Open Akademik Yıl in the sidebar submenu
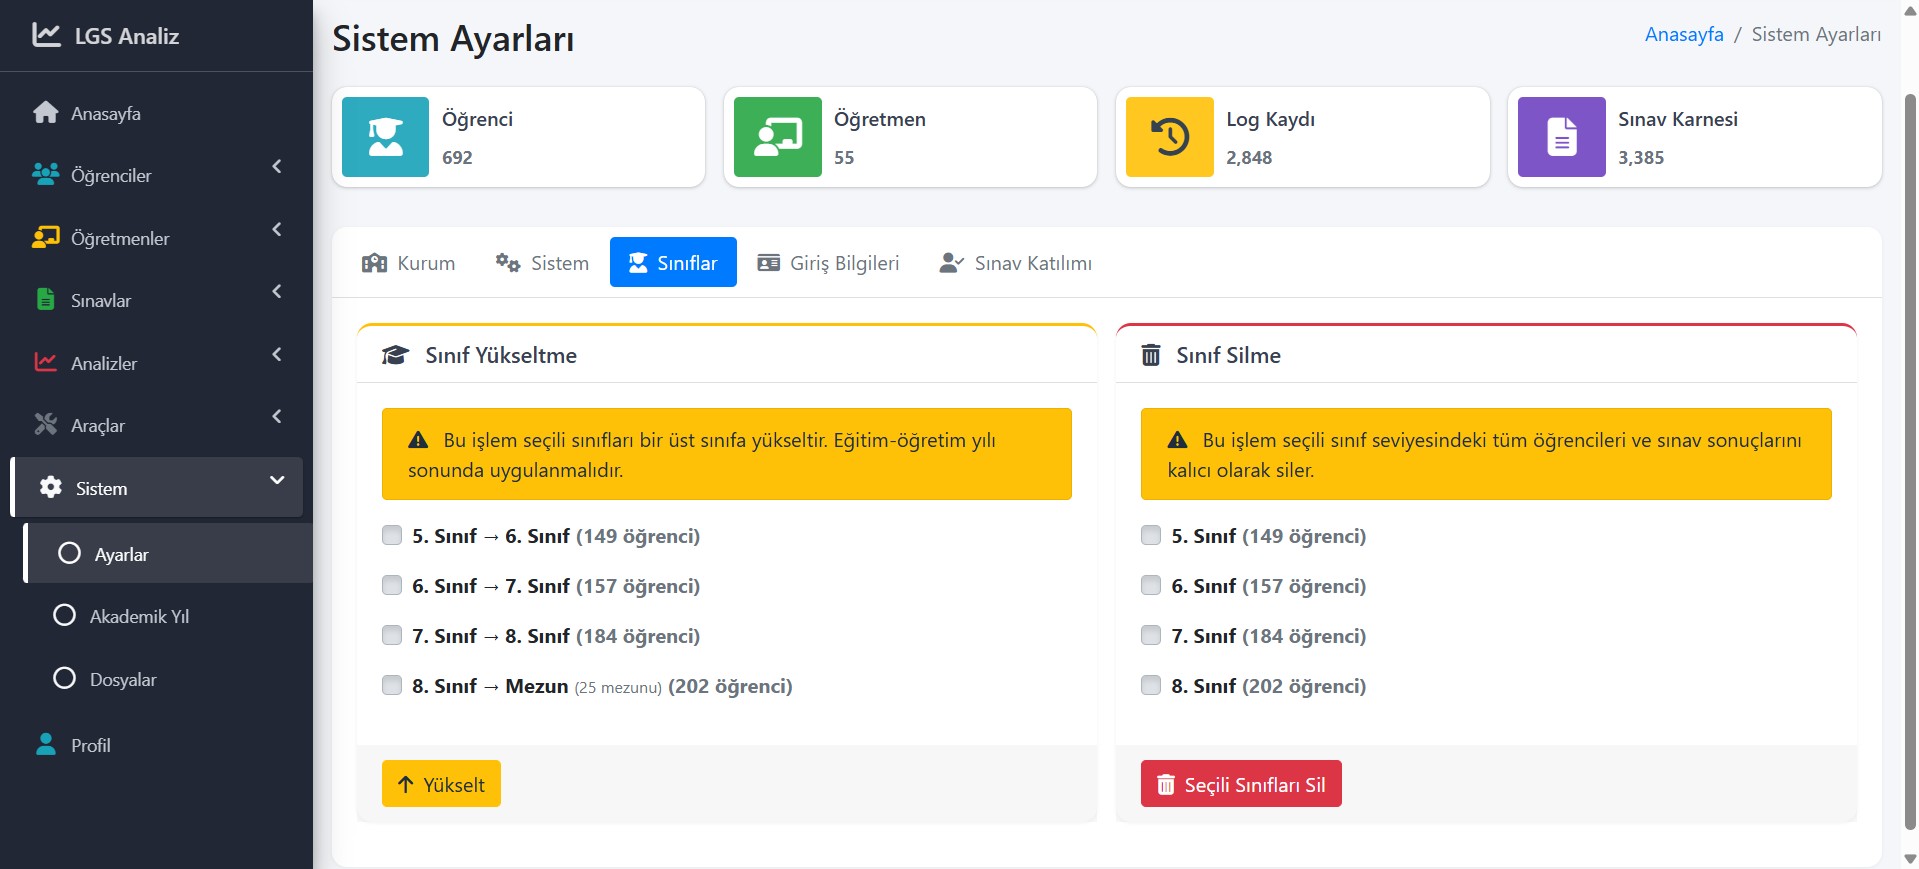1919x869 pixels. (x=139, y=617)
